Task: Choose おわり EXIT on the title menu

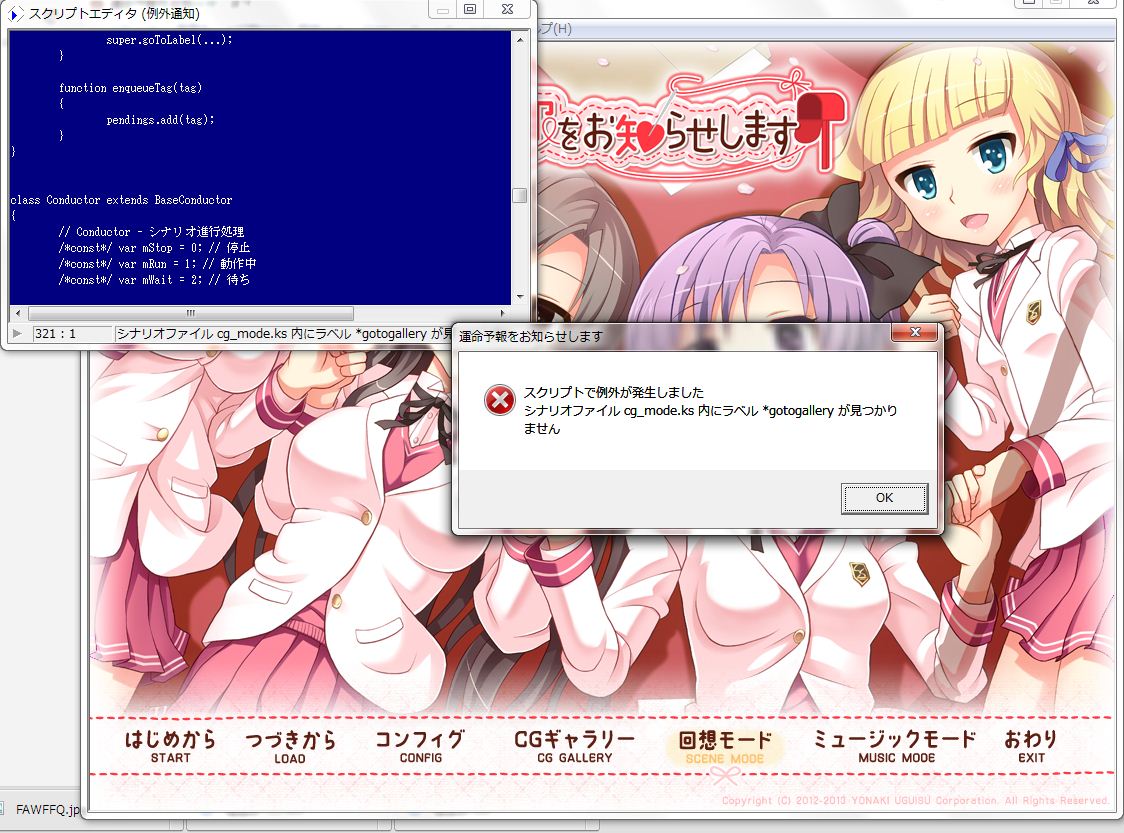Action: click(x=1031, y=746)
